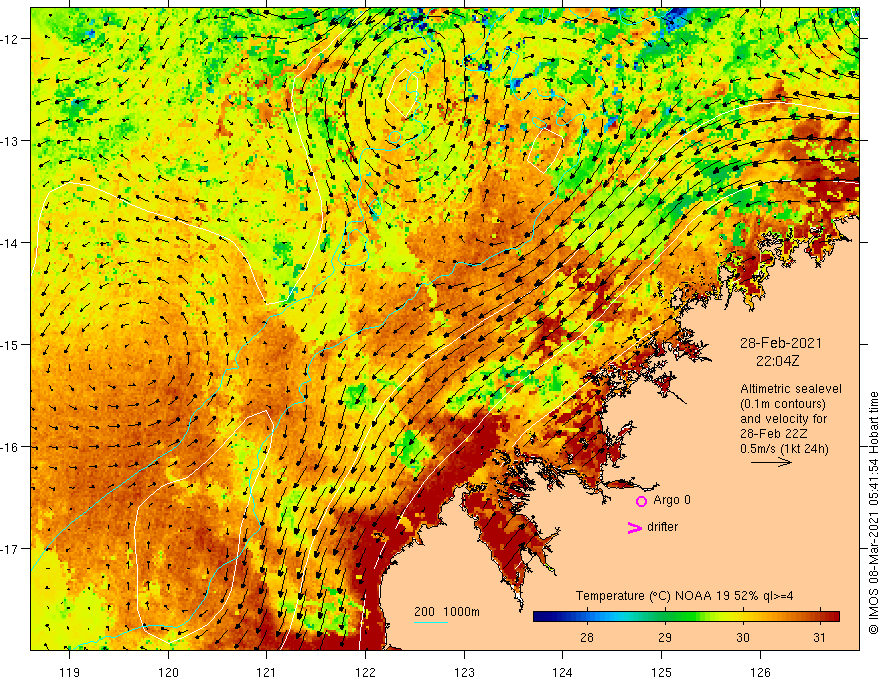Click the Temperature NOAA 19 title text
Image resolution: width=880 pixels, height=680 pixels.
[684, 596]
